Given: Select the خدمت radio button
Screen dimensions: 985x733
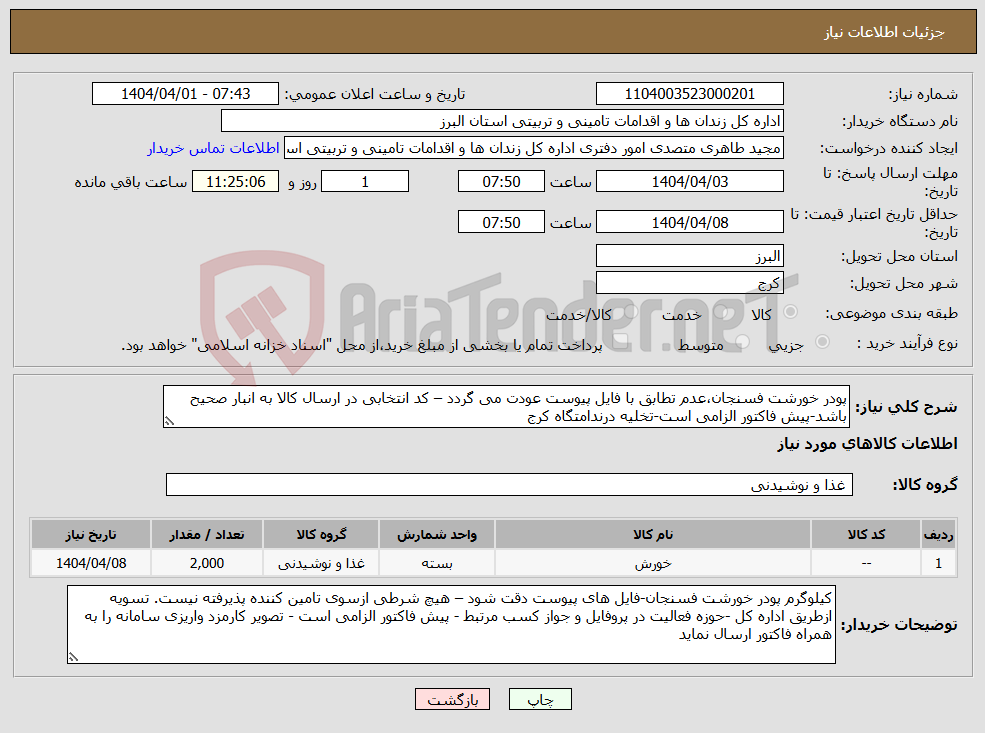Looking at the screenshot, I should click(x=722, y=312).
